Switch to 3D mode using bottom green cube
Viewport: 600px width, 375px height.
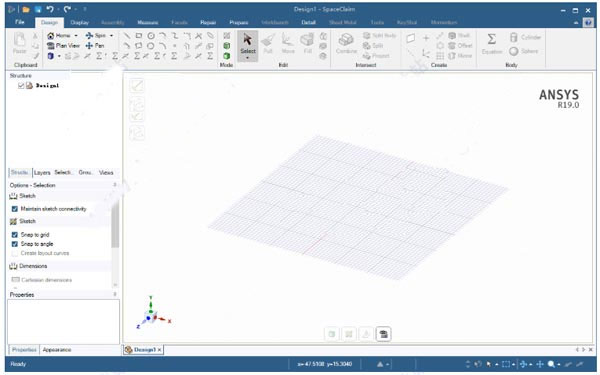(227, 56)
